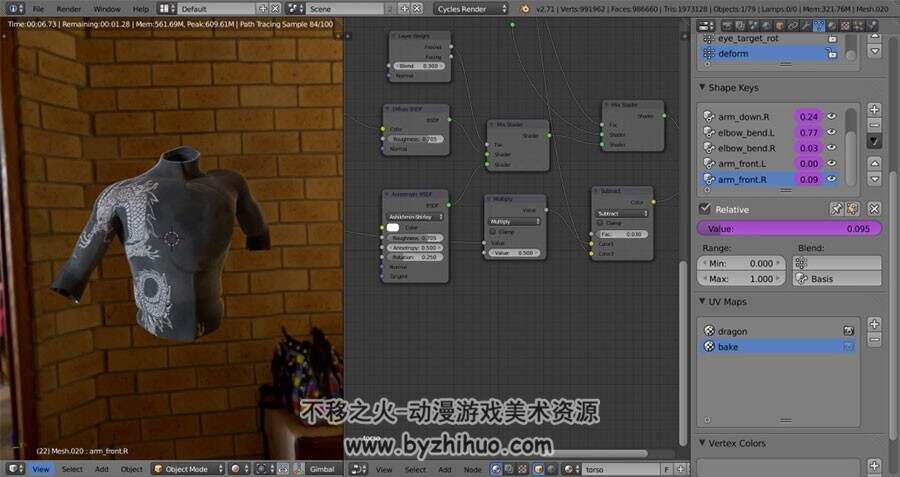The height and width of the screenshot is (477, 900).
Task: Open the Object Mode dropdown
Action: click(188, 469)
